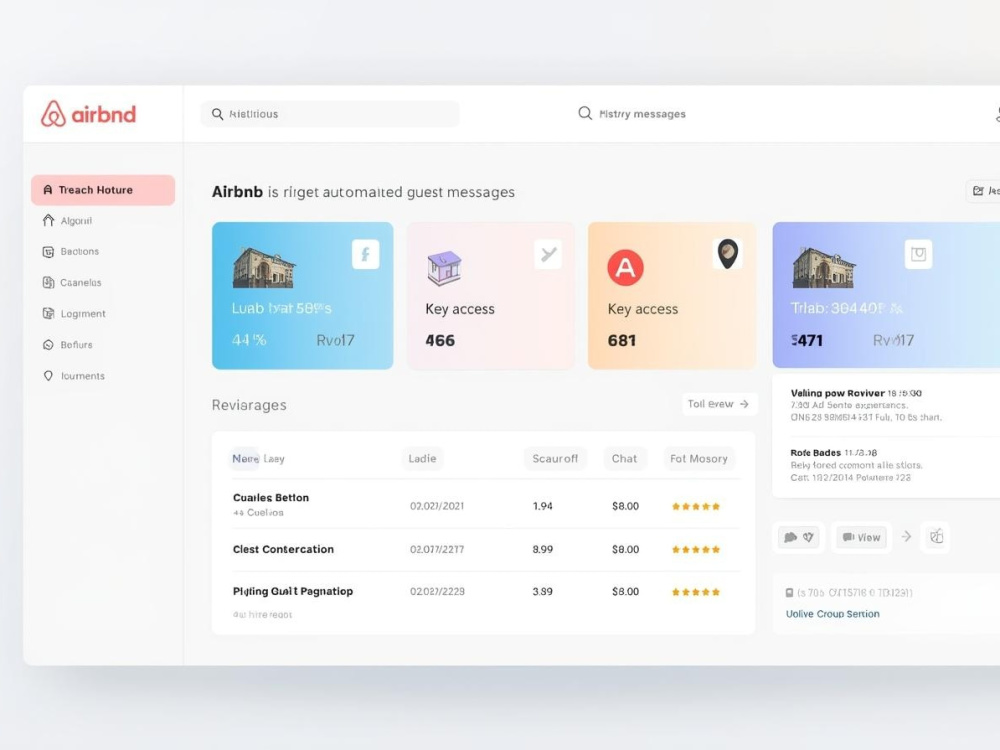The image size is (1000, 750).
Task: Open the Uolive Croup Sertion link
Action: click(832, 614)
